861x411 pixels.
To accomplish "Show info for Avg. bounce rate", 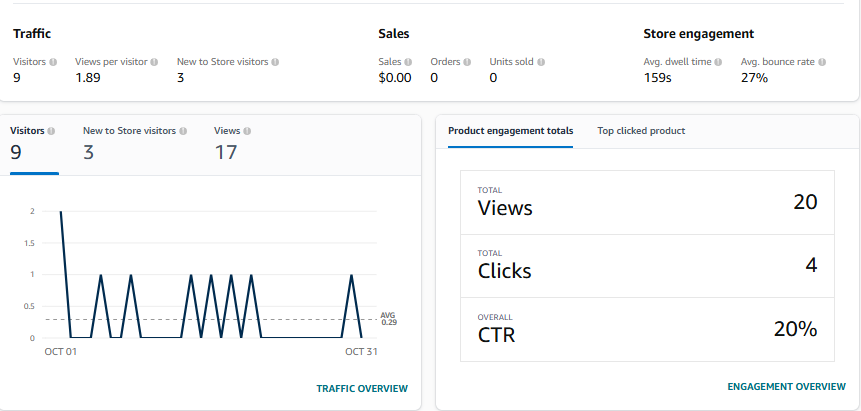I will coord(822,62).
